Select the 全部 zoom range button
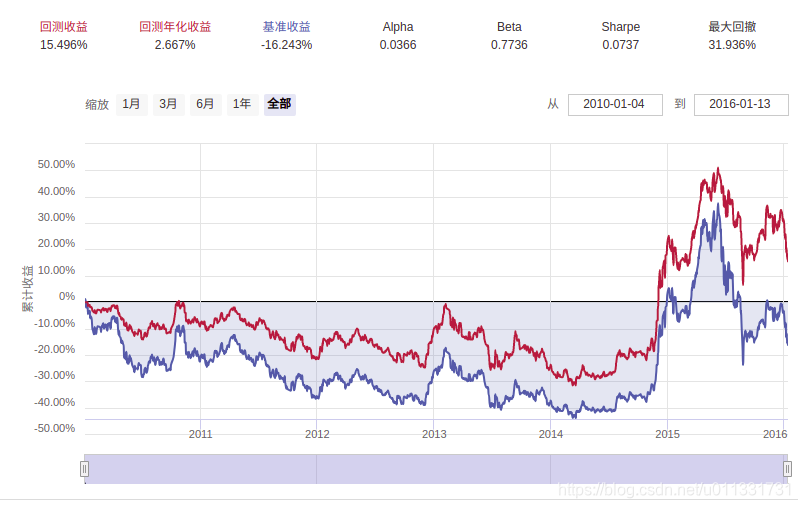The image size is (800, 508). [x=280, y=105]
